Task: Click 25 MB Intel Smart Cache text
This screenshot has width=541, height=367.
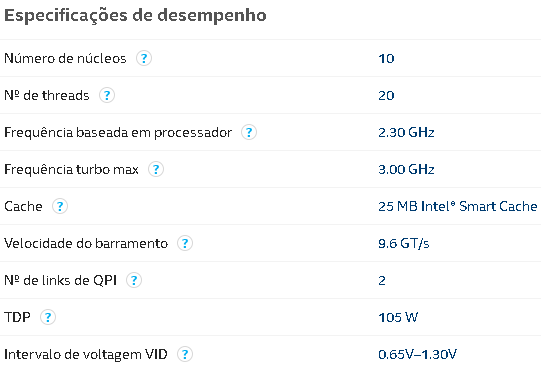Action: 458,206
